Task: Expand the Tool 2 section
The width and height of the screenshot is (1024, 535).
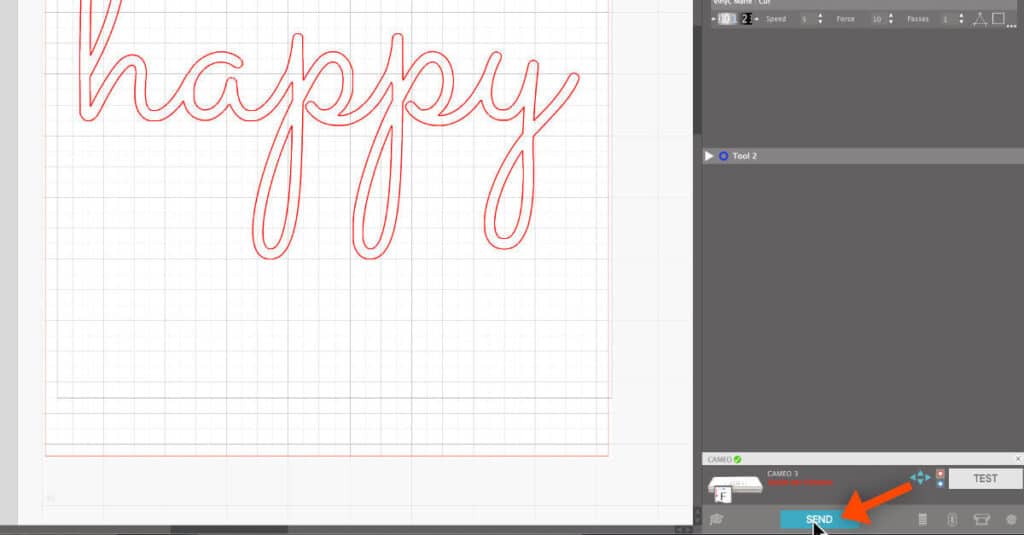Action: click(709, 155)
